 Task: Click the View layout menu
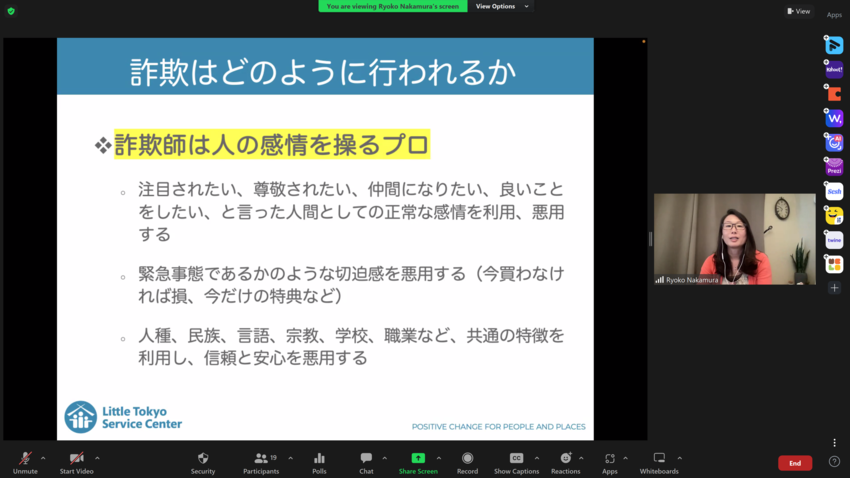coord(798,11)
